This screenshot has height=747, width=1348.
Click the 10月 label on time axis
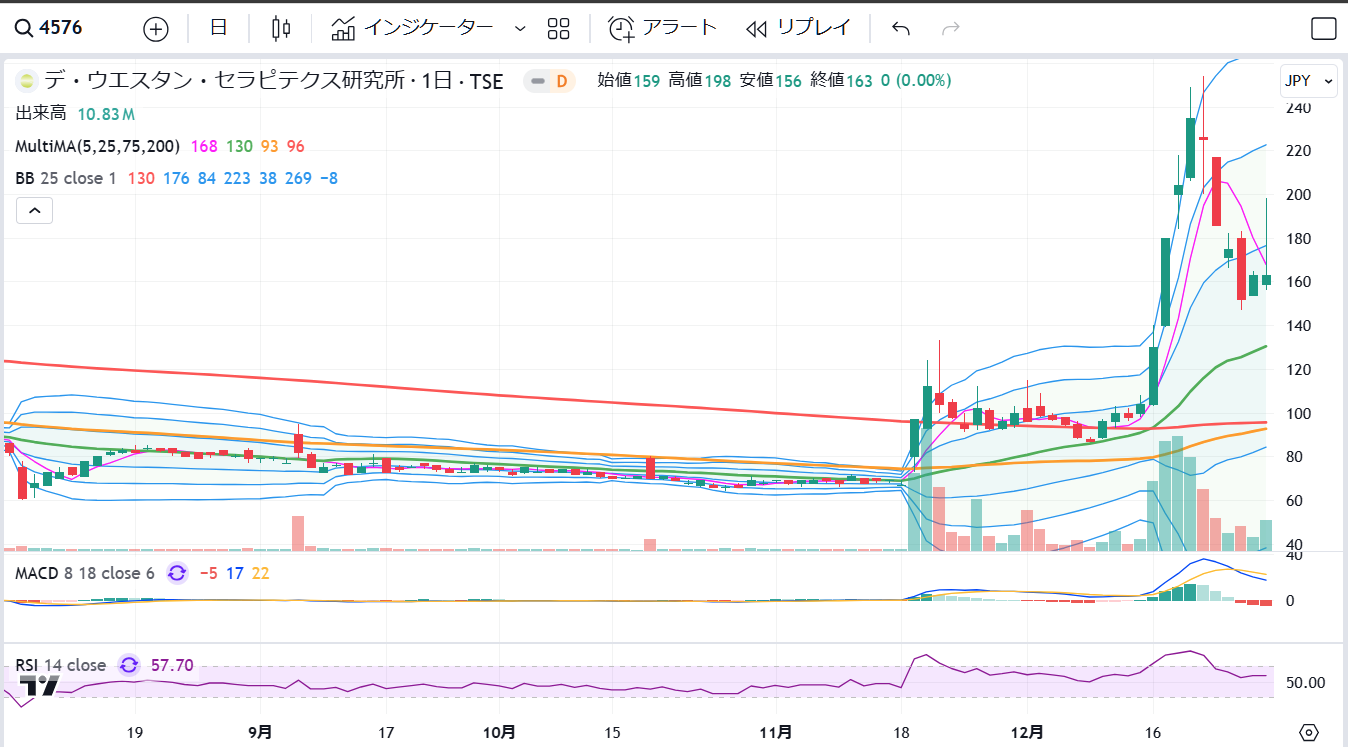(500, 732)
